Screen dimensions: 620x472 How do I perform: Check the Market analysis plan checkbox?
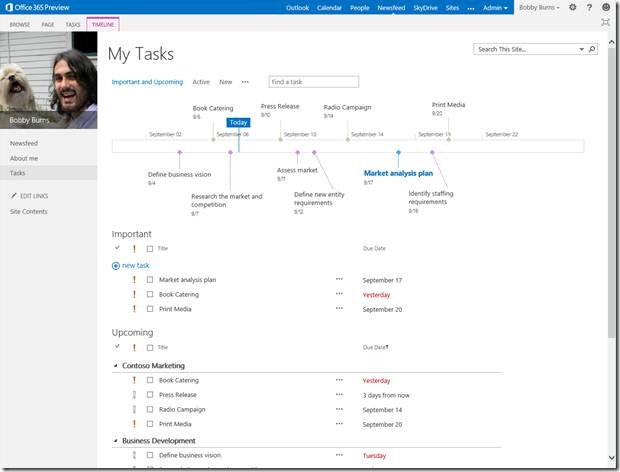click(x=150, y=280)
